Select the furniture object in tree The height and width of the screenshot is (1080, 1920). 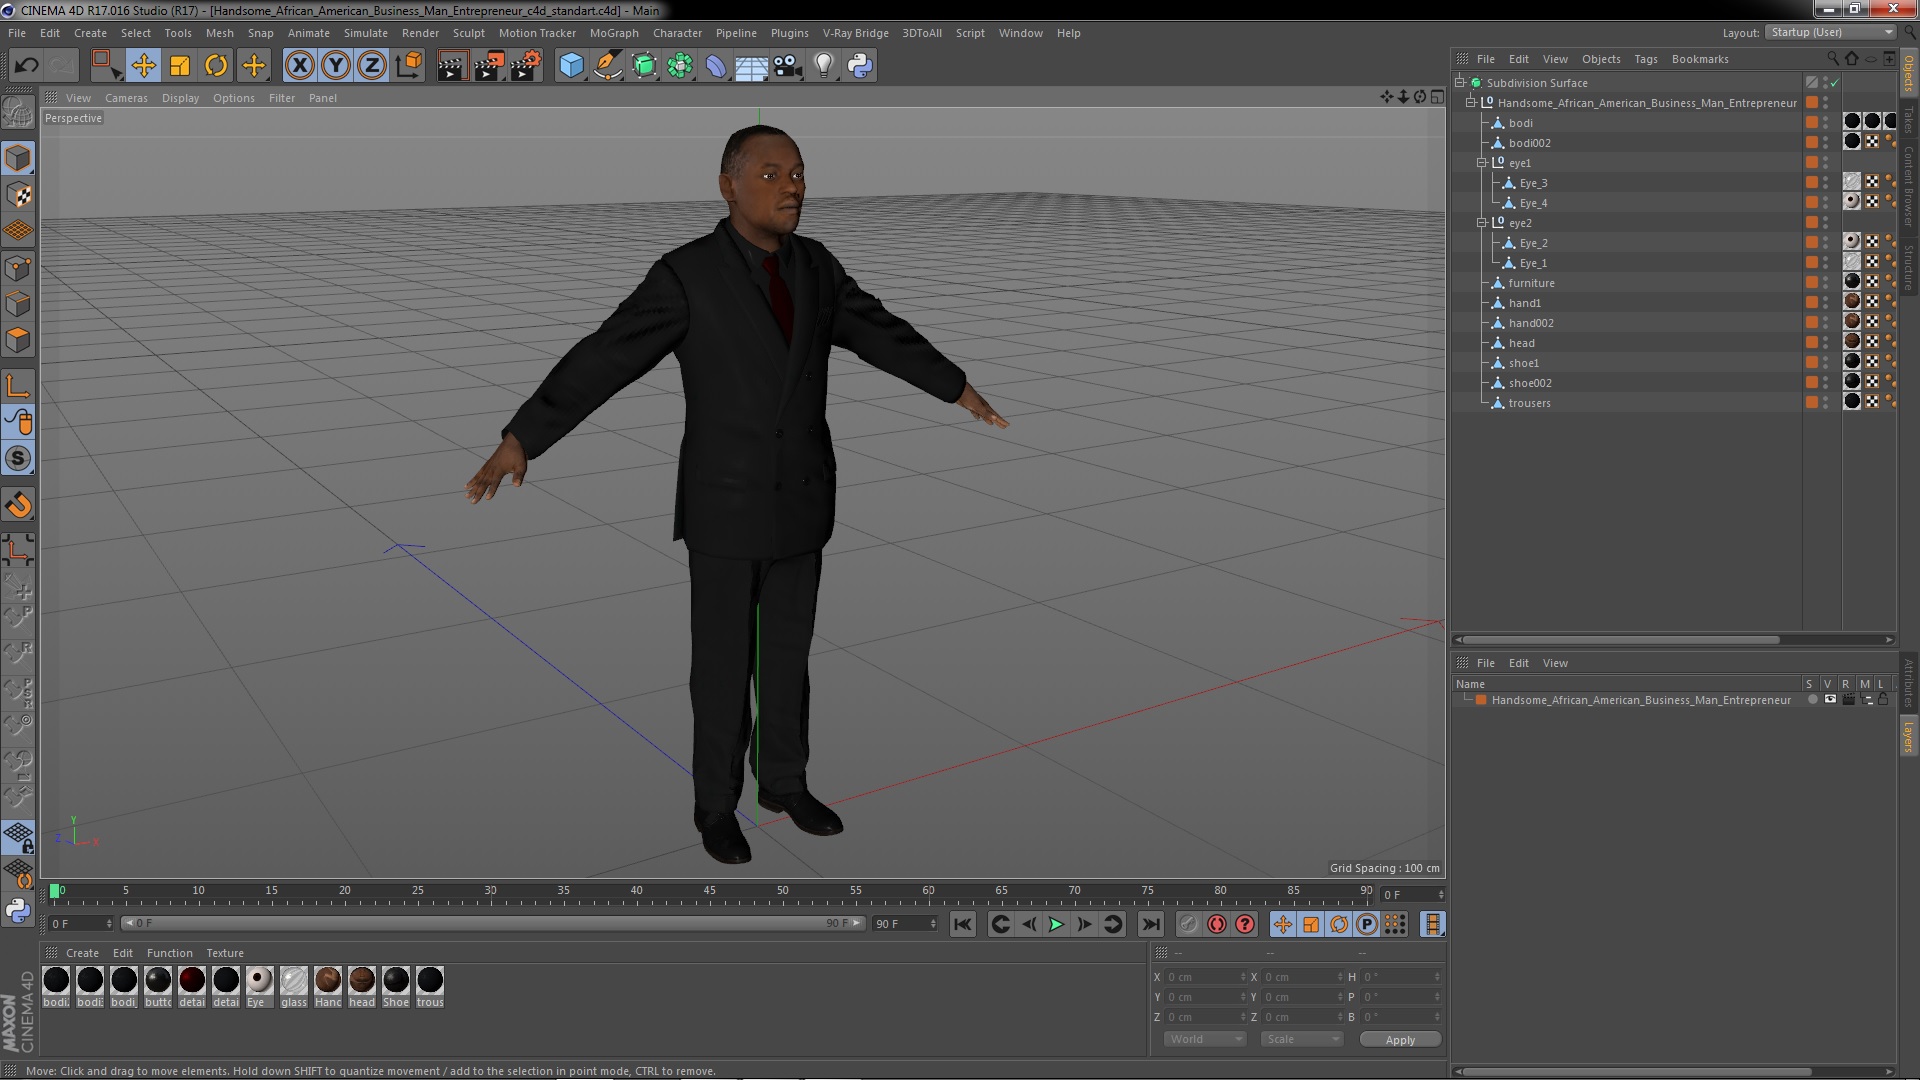click(x=1531, y=283)
